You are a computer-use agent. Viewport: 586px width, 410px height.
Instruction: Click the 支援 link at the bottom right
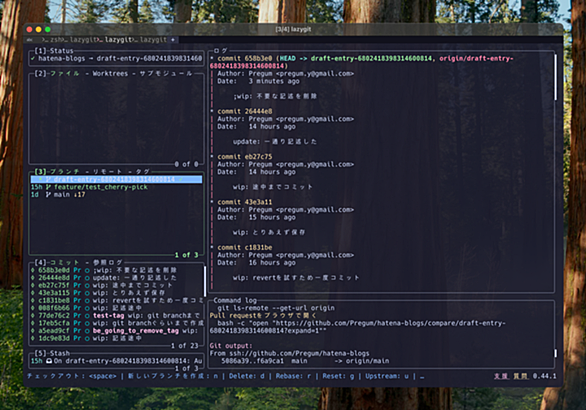click(x=501, y=376)
